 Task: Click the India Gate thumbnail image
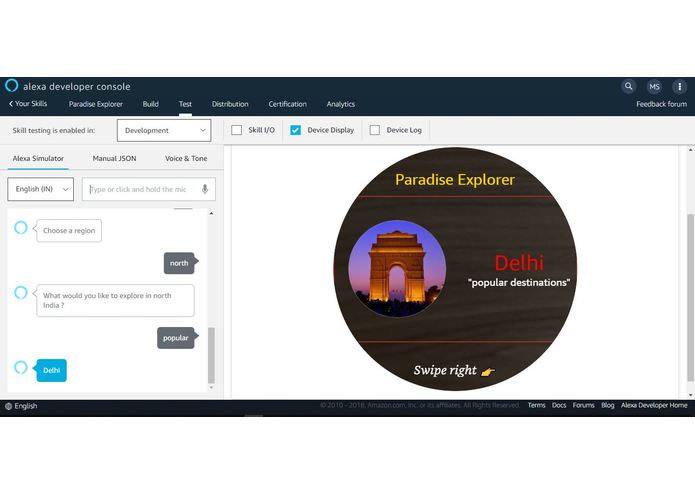tap(397, 268)
